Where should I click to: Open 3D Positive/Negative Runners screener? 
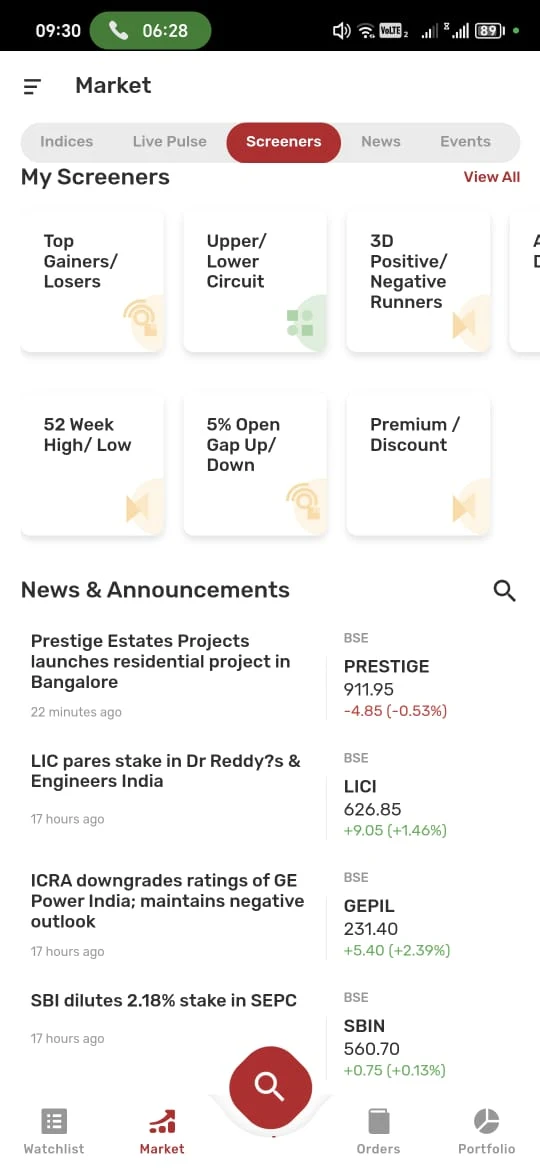click(x=418, y=281)
